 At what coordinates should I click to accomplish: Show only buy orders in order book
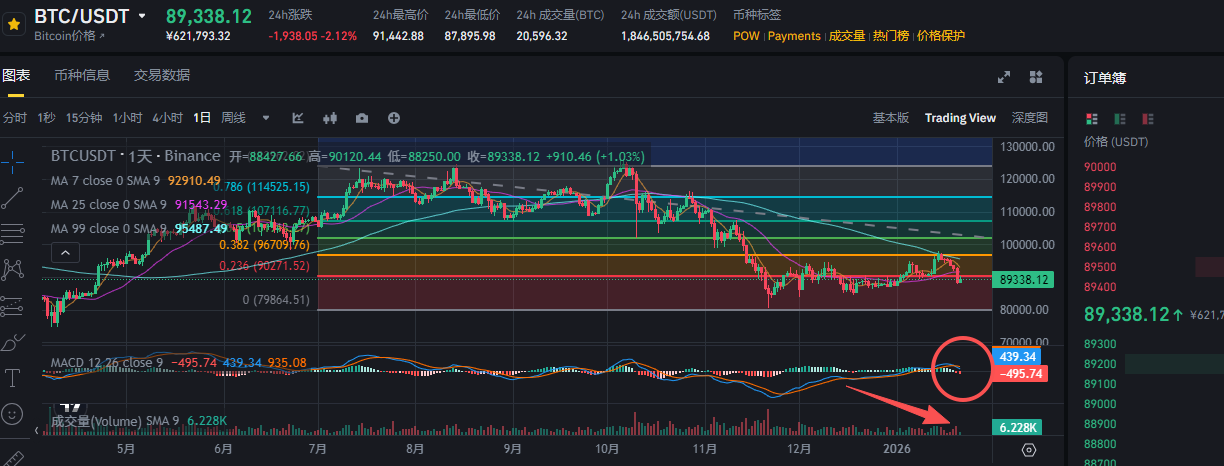click(x=1119, y=119)
